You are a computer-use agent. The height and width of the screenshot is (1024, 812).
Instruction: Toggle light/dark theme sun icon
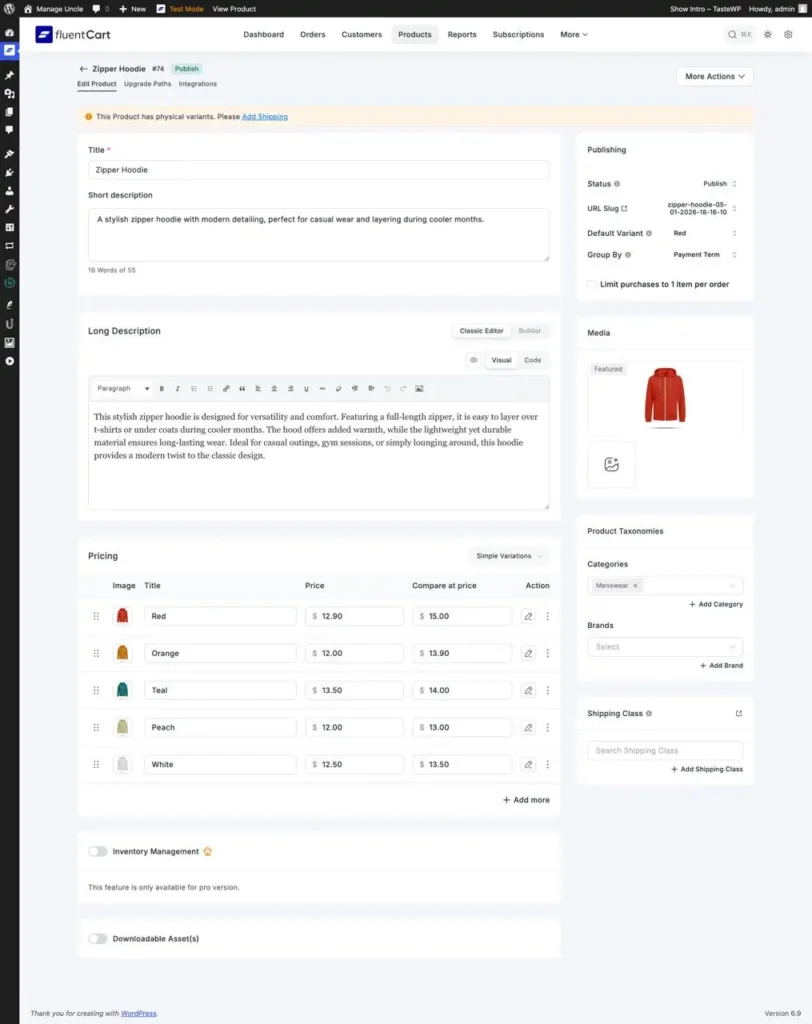(767, 34)
